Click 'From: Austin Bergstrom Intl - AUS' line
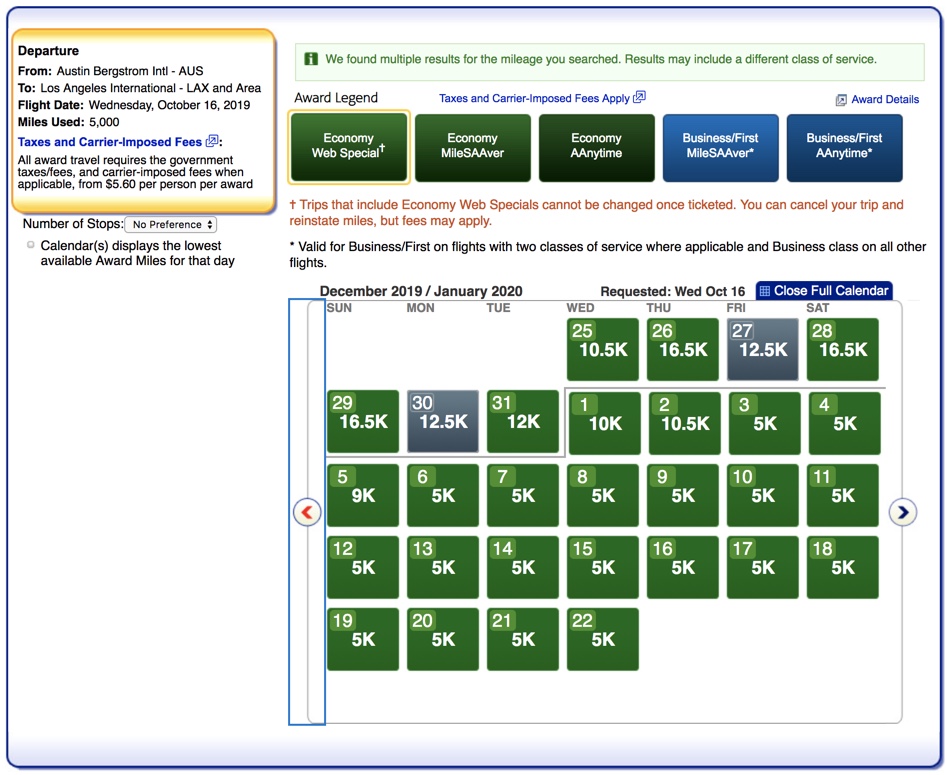Image resolution: width=947 pixels, height=775 pixels. point(111,71)
